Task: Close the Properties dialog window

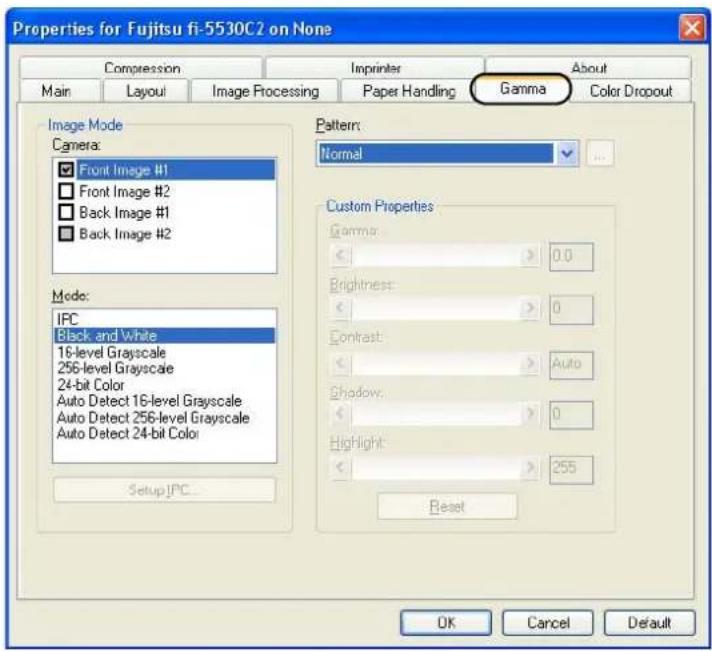Action: pos(692,28)
